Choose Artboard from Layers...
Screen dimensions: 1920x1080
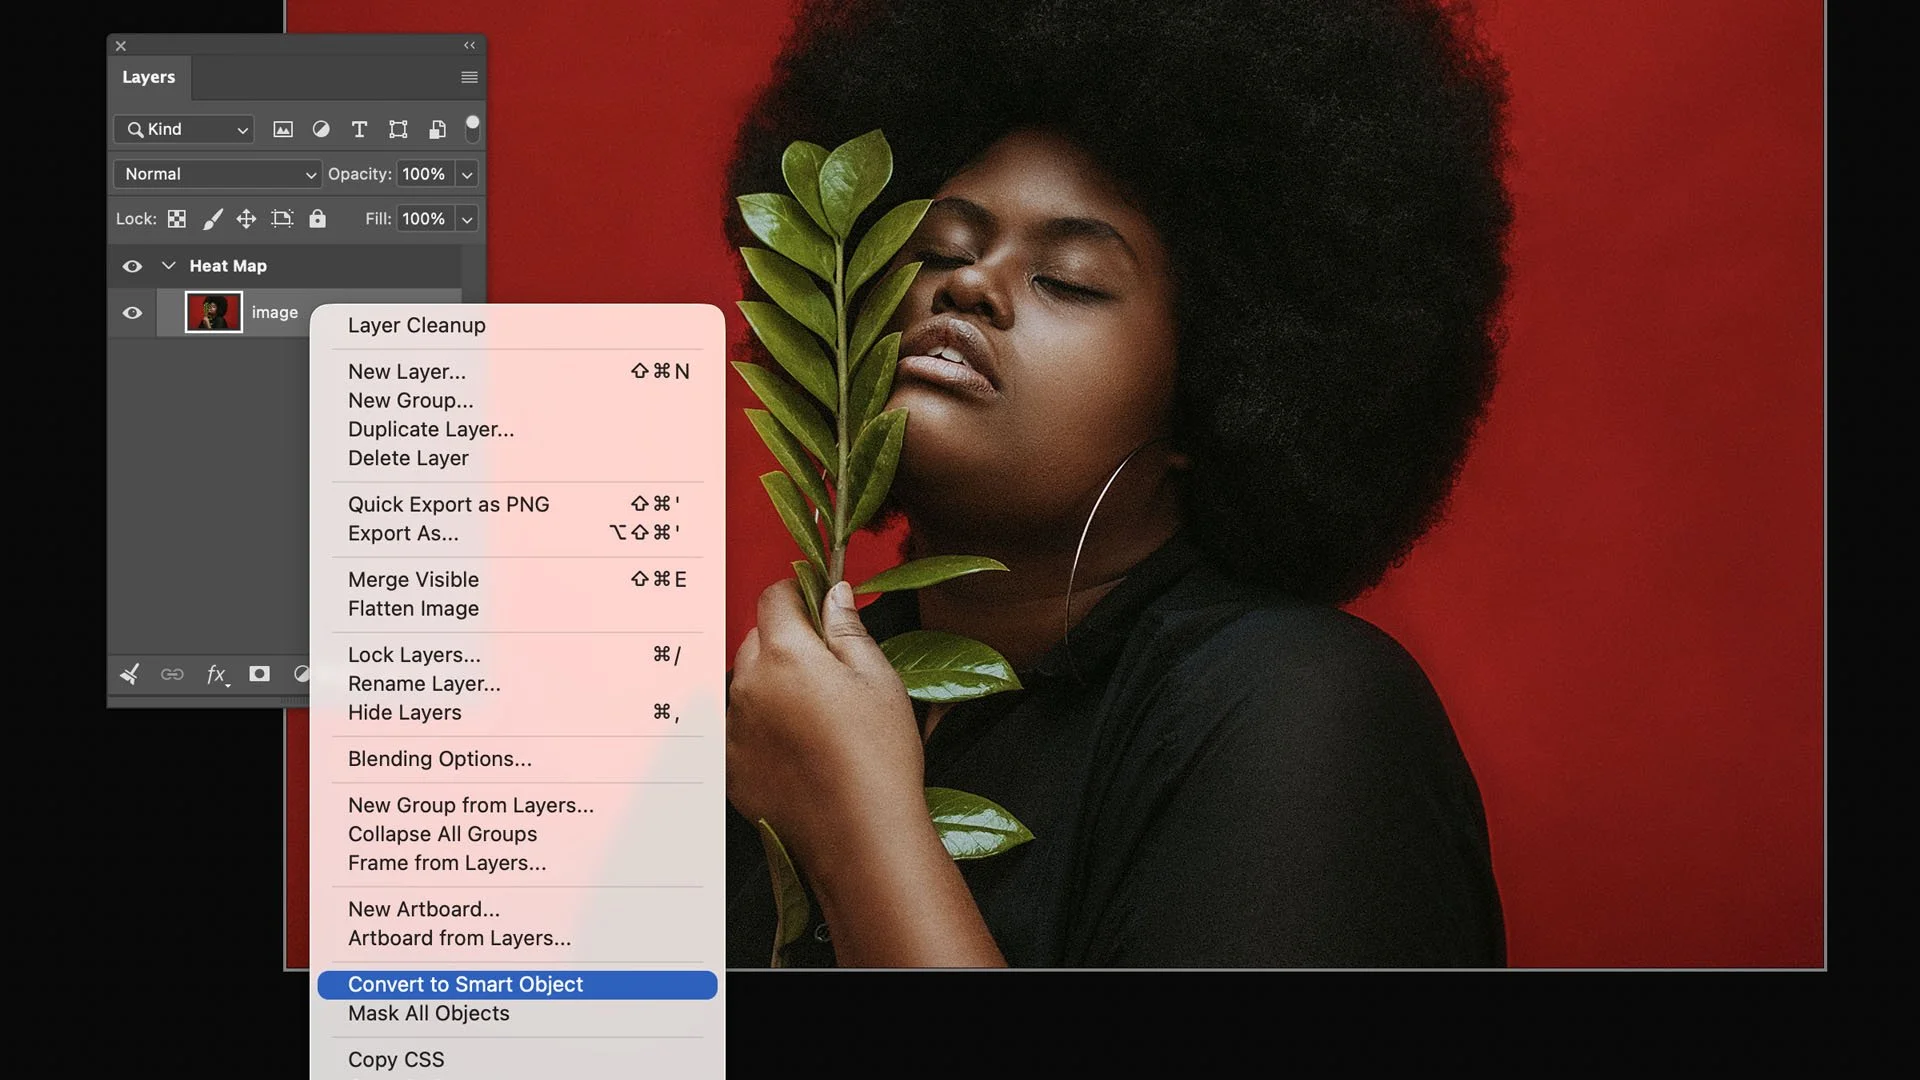coord(517,939)
